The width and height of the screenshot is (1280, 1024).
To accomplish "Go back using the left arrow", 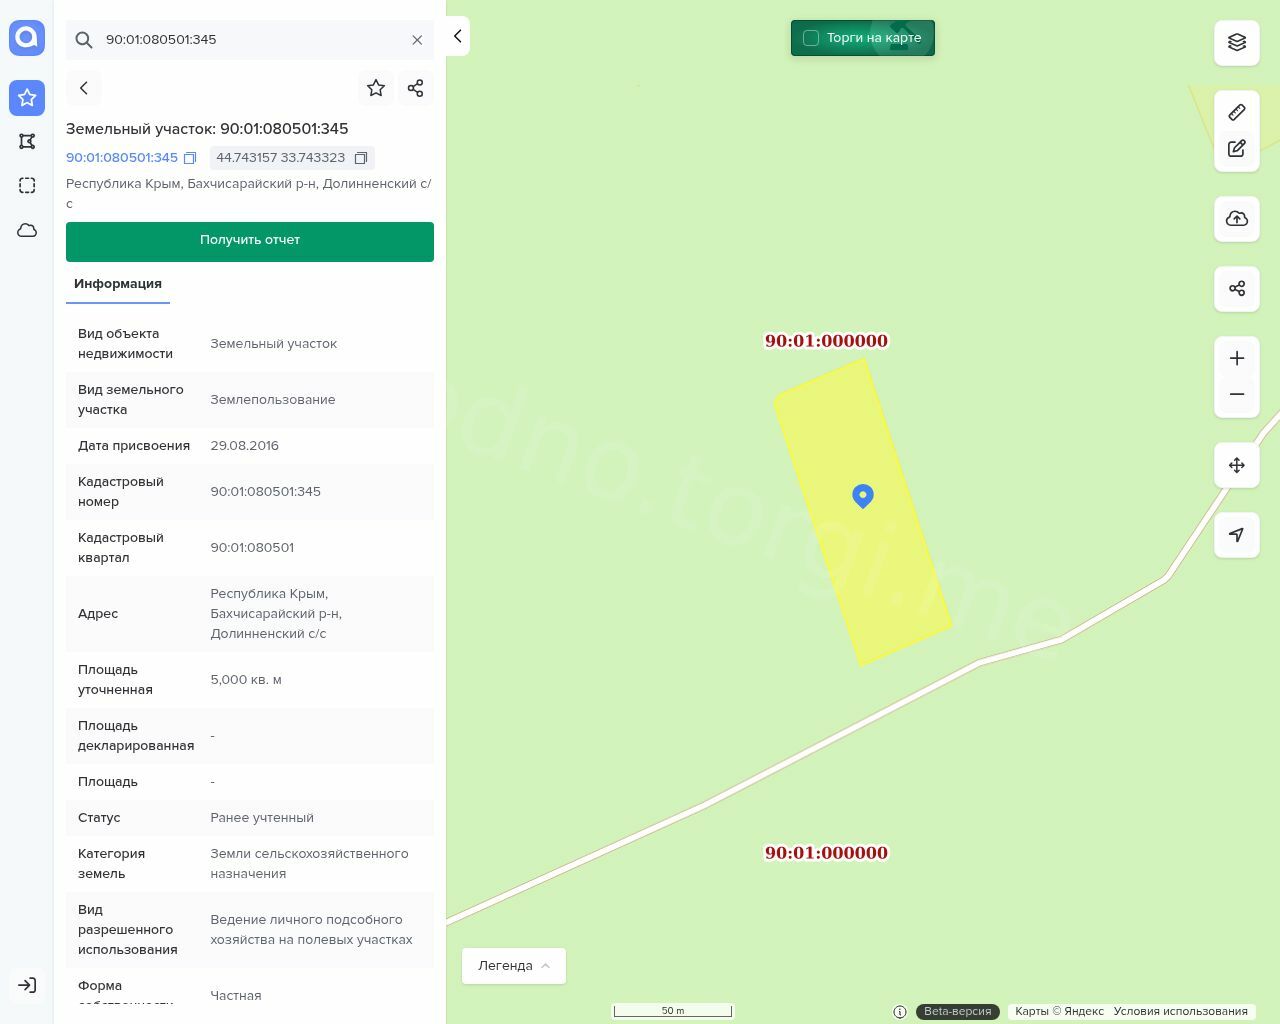I will [x=84, y=88].
